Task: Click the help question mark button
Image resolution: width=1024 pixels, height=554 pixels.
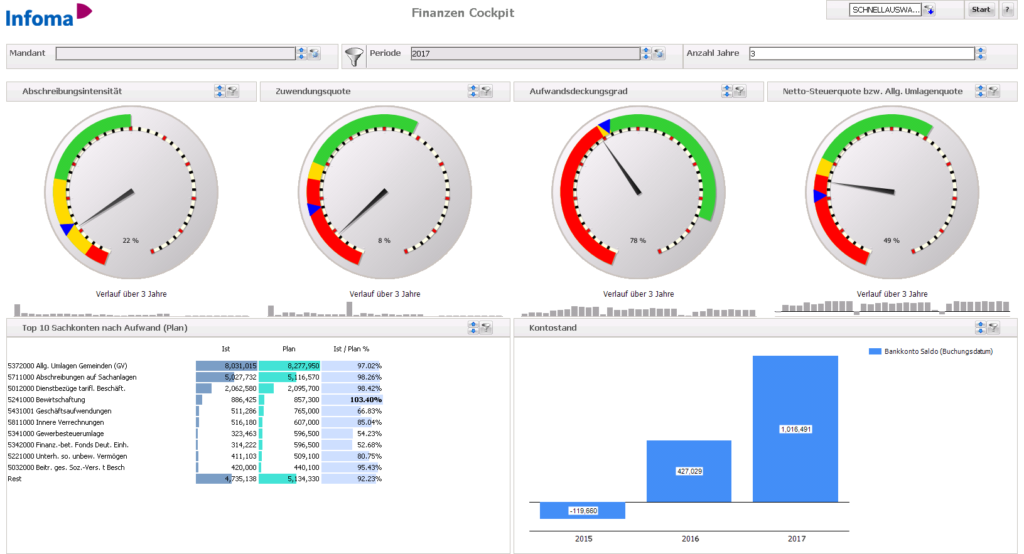Action: (x=1007, y=10)
